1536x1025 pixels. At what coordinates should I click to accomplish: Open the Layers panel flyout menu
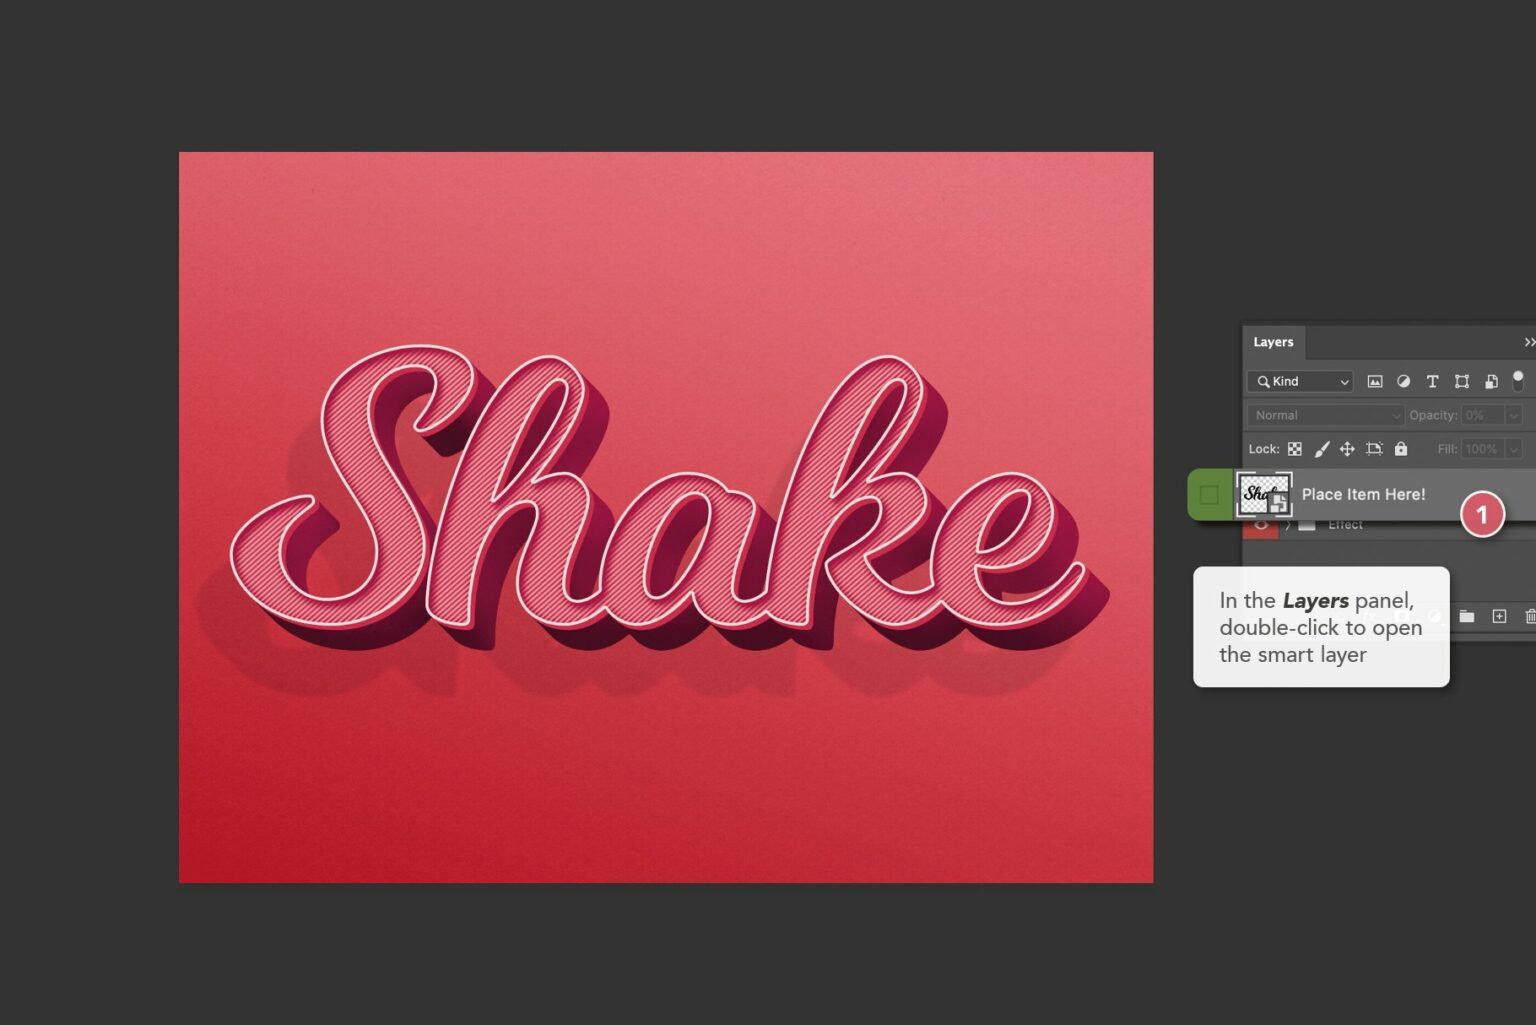(x=1529, y=343)
